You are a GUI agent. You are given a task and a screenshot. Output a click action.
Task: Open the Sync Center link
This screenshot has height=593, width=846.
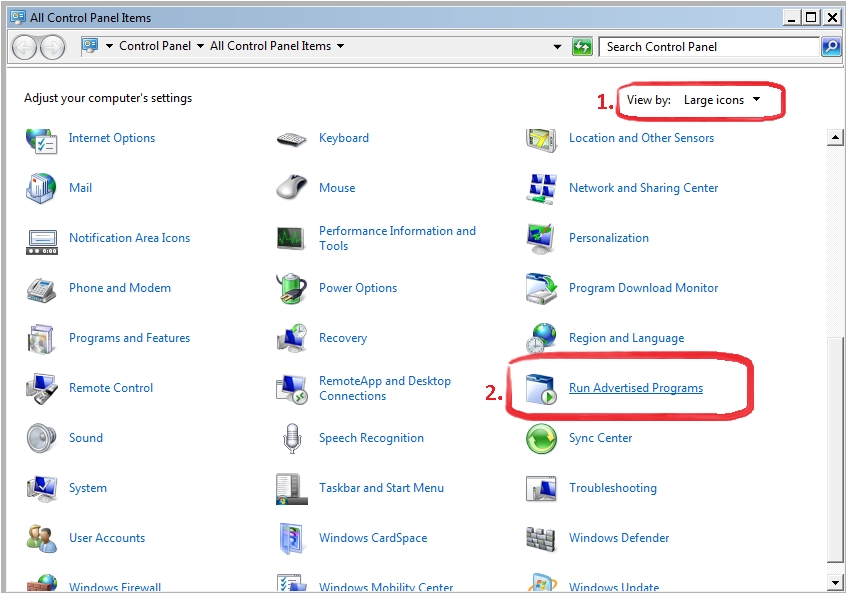point(601,438)
